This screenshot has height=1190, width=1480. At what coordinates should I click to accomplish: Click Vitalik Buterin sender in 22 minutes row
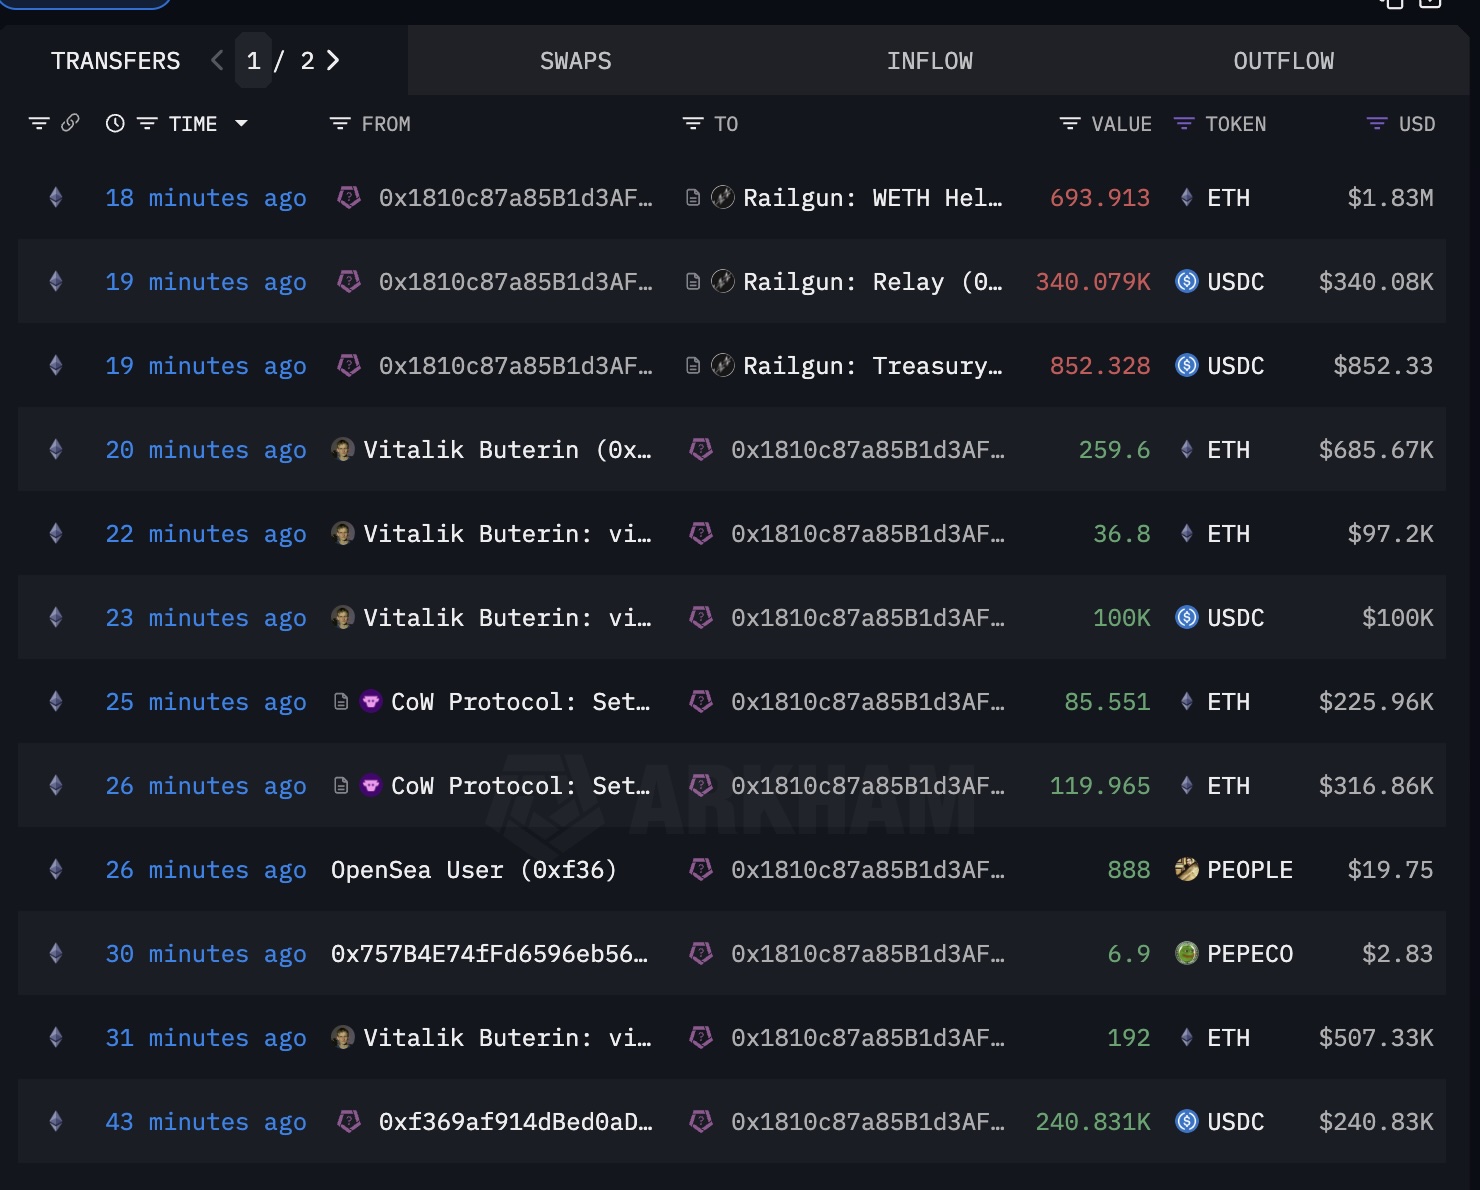click(507, 534)
